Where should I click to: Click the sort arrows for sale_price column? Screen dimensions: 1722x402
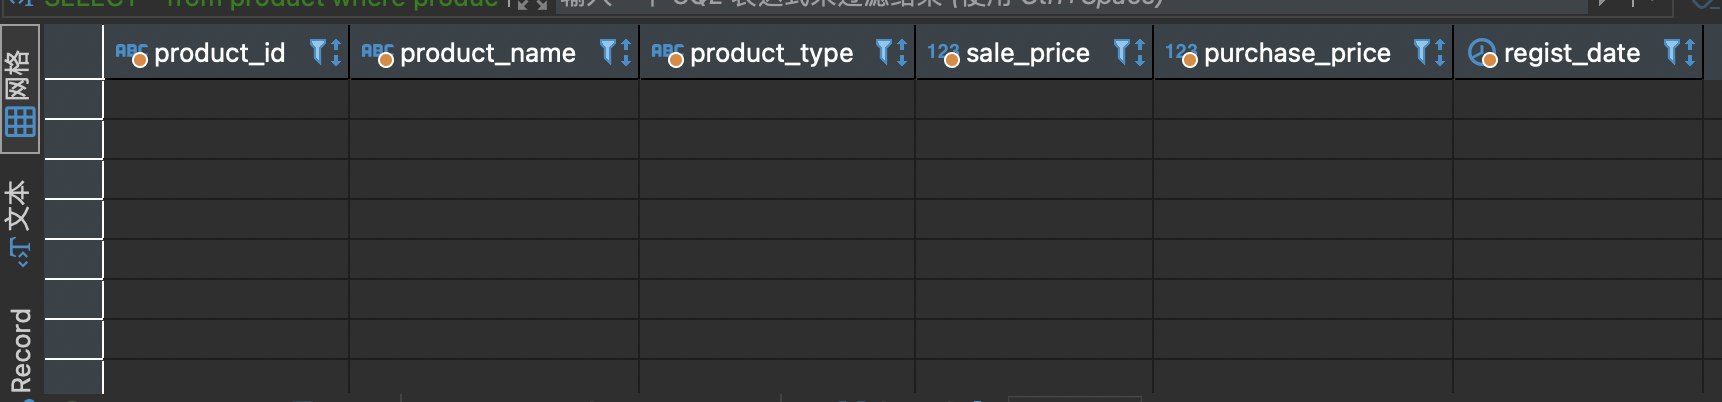[x=1140, y=52]
